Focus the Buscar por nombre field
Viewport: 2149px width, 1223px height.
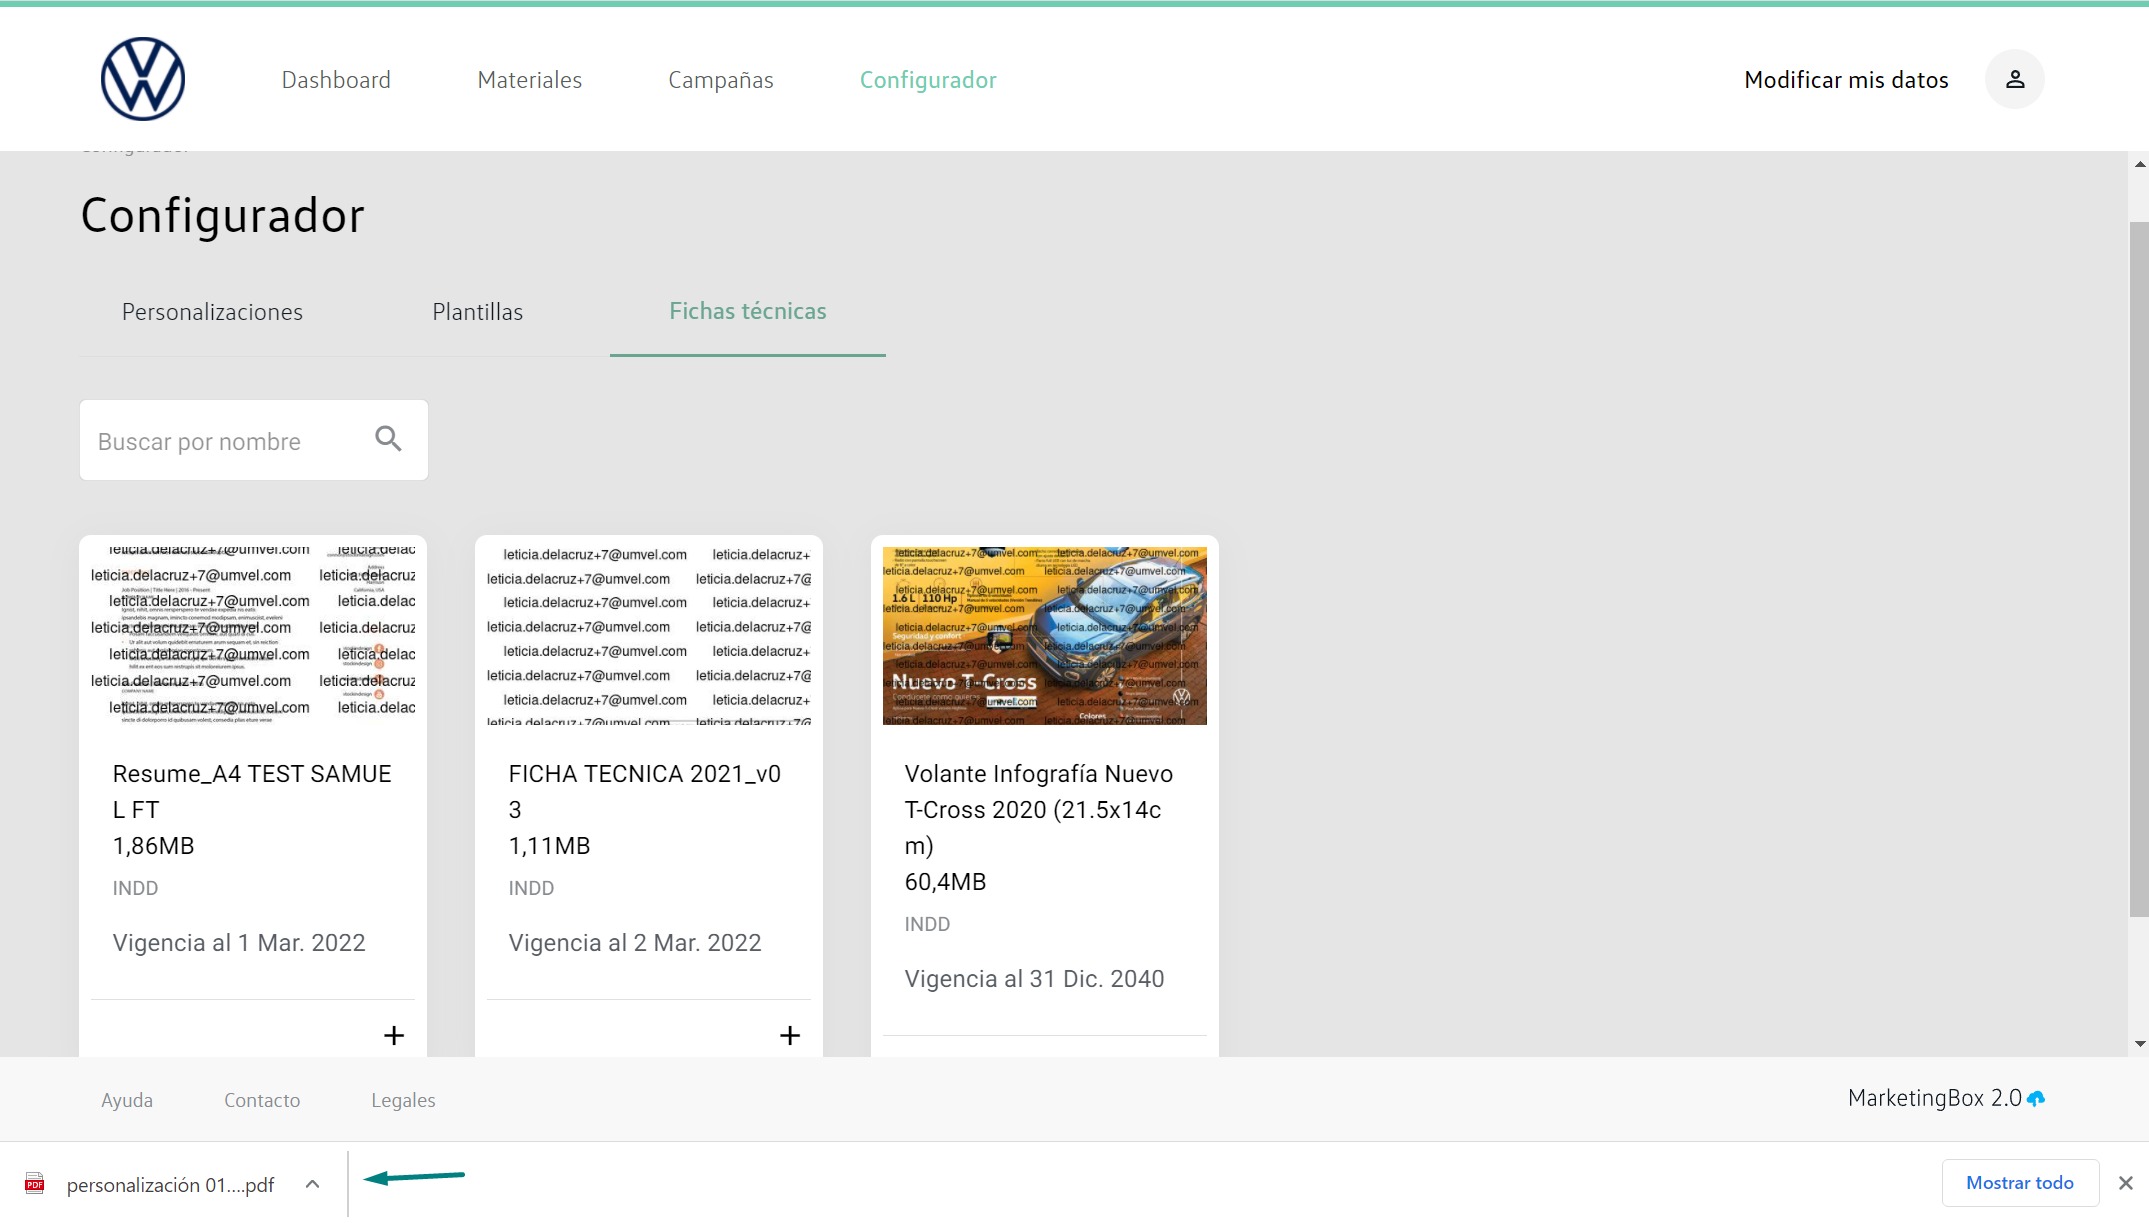[225, 441]
